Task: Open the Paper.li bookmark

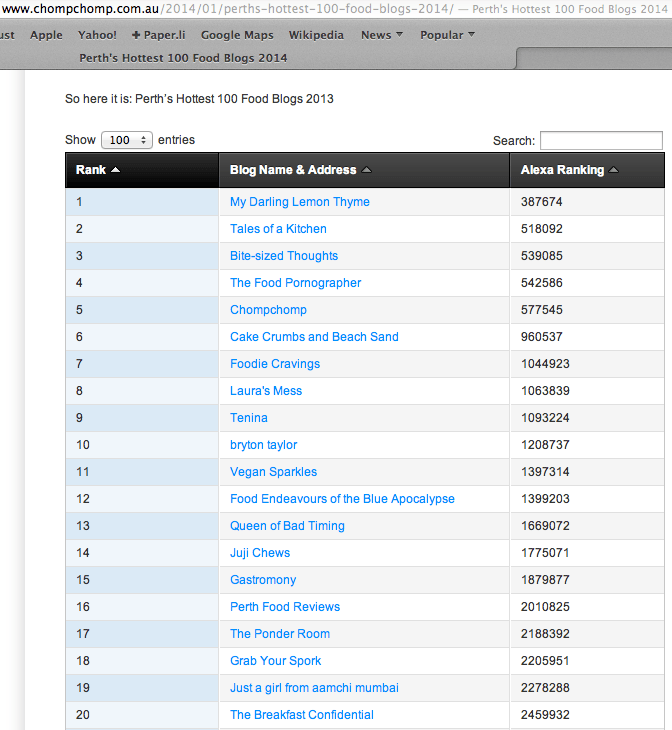Action: click(158, 35)
